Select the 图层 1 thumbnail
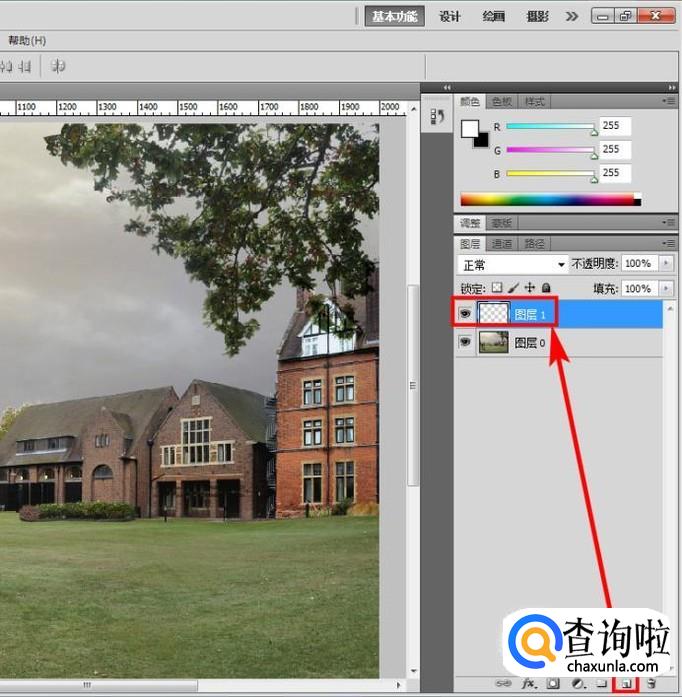This screenshot has width=682, height=697. click(493, 314)
